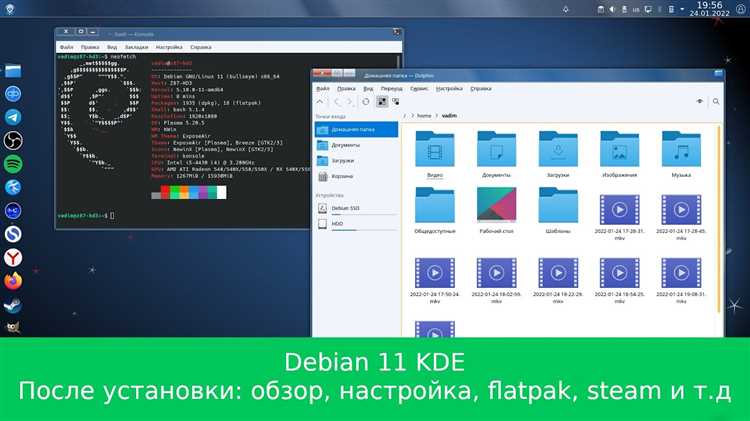Open the Документы folder icon in file view

point(496,154)
